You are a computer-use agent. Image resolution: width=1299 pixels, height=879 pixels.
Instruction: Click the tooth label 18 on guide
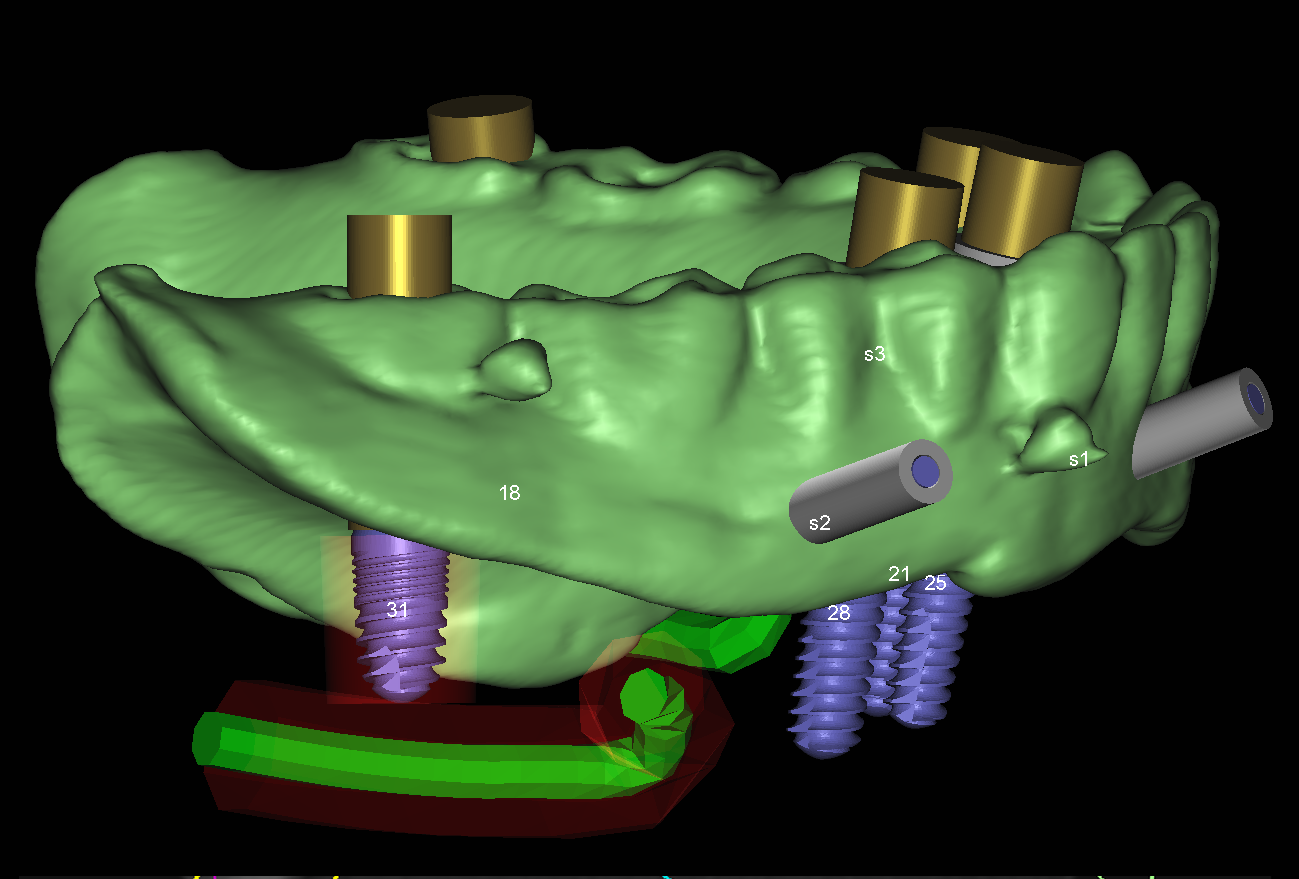click(x=509, y=492)
